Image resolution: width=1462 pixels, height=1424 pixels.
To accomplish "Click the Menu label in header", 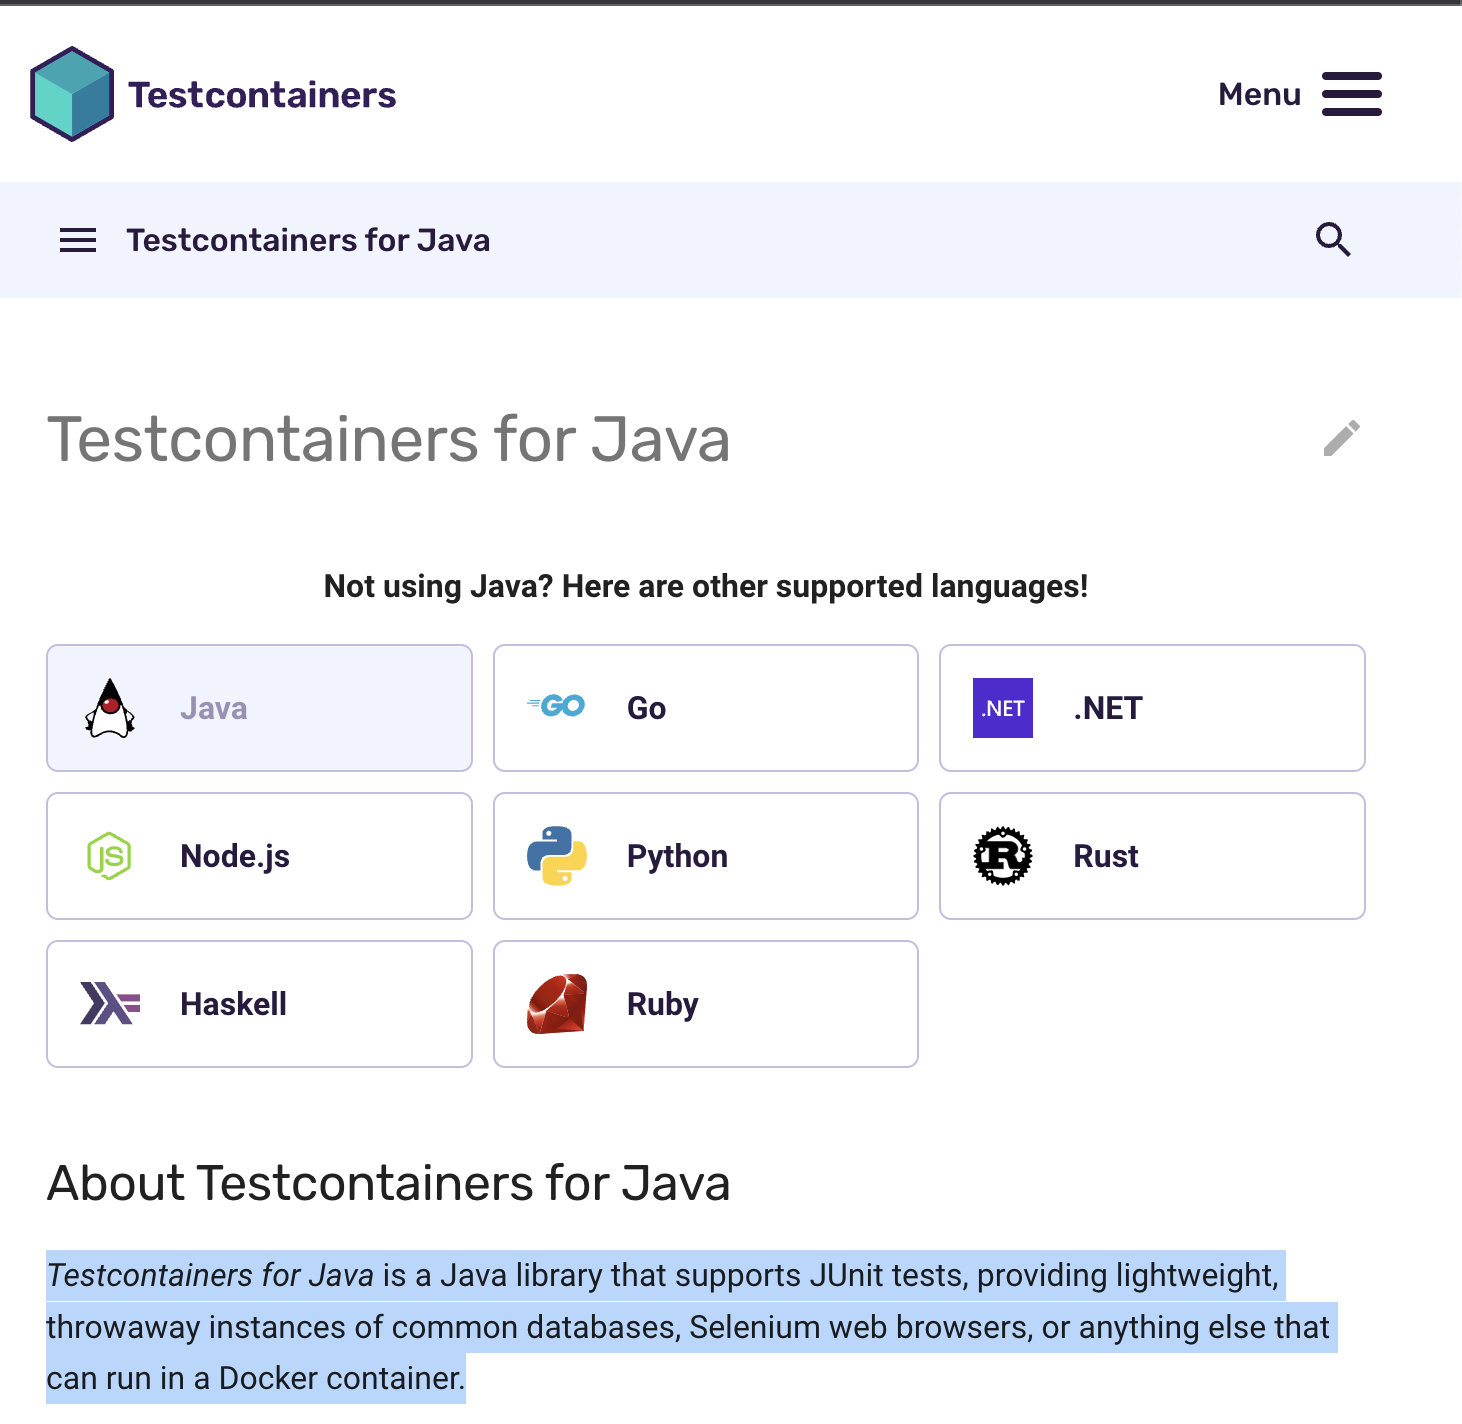I will [x=1259, y=94].
